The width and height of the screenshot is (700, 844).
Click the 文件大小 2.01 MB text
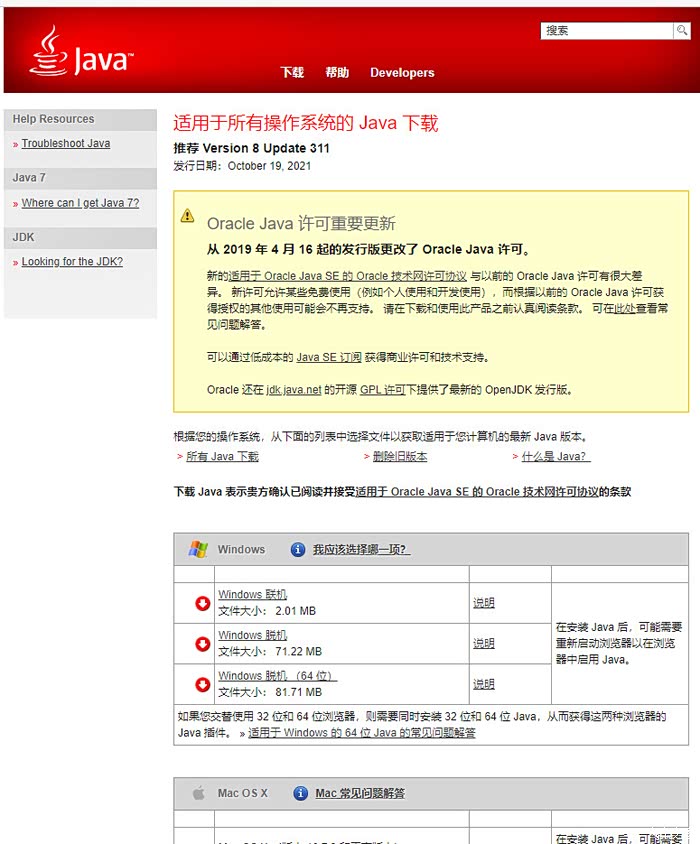267,611
